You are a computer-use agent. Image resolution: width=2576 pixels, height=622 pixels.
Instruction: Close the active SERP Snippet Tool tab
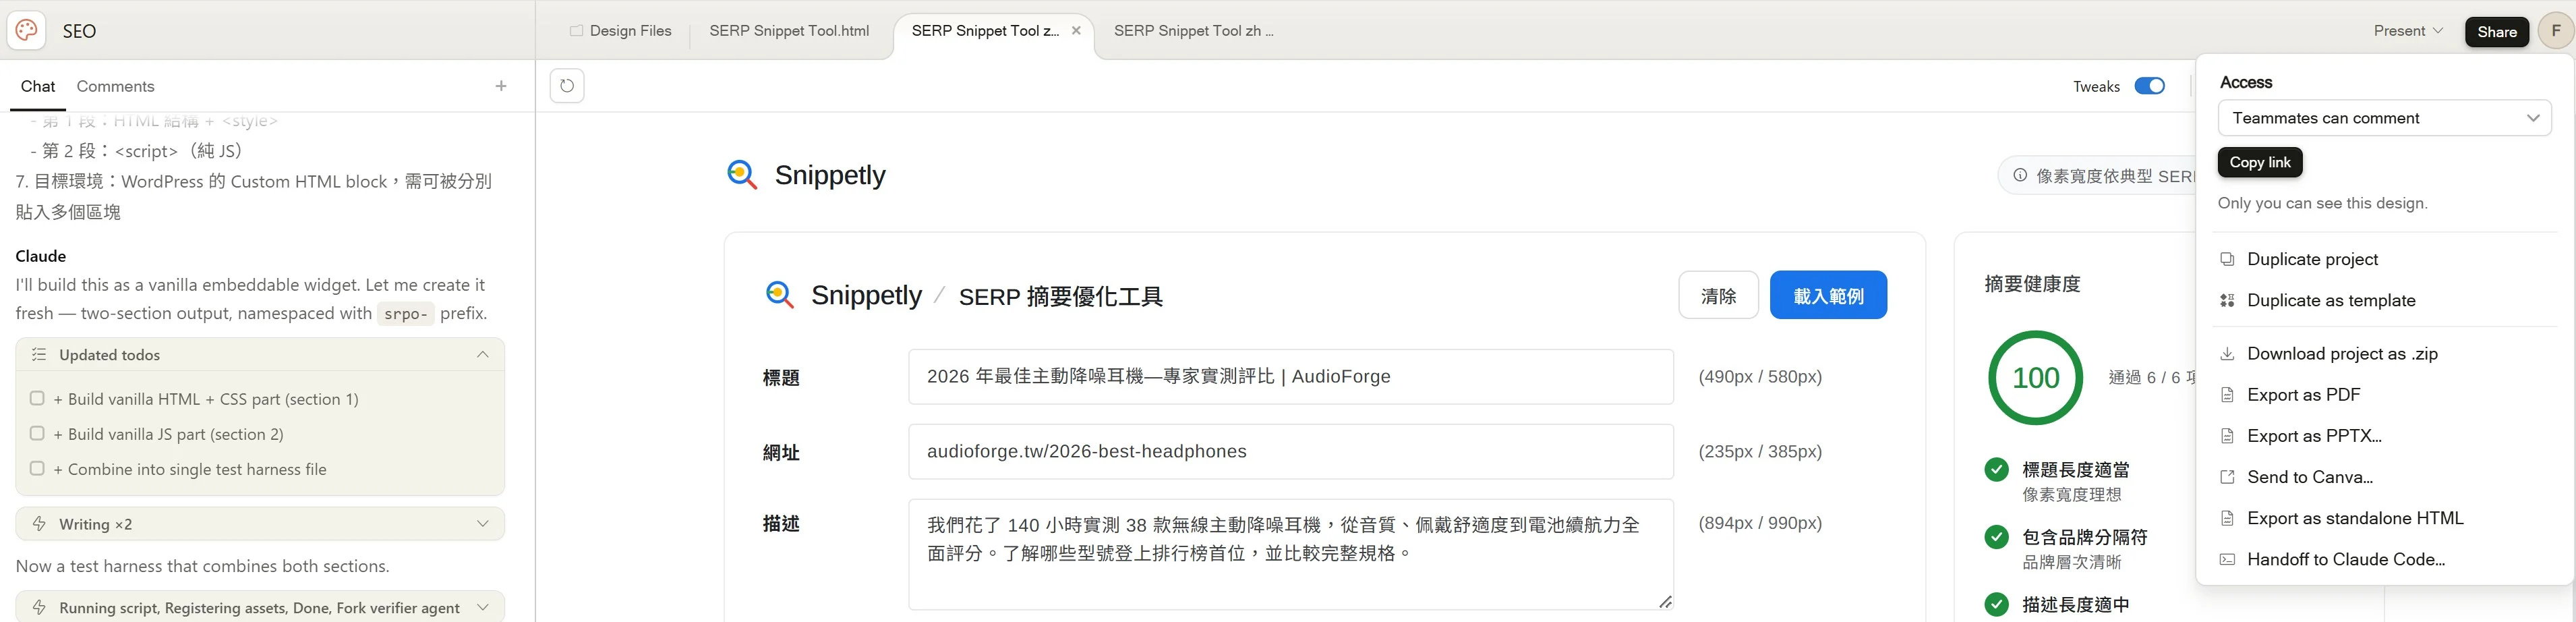1076,31
